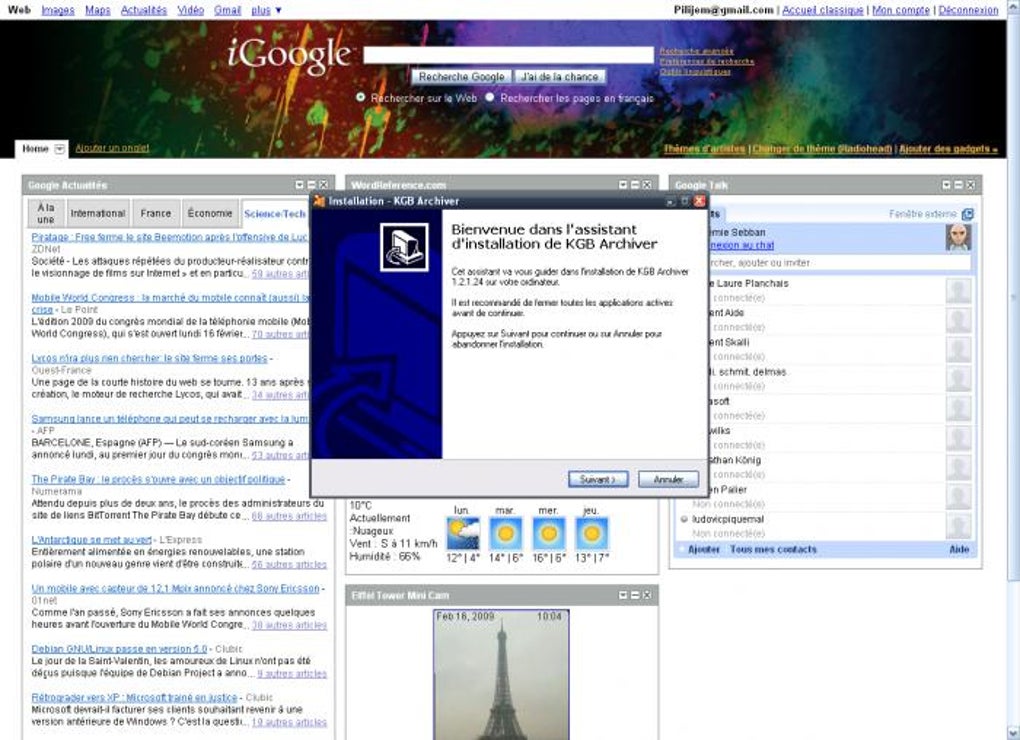The image size is (1020, 740).
Task: Open Images link in top bar
Action: point(58,10)
